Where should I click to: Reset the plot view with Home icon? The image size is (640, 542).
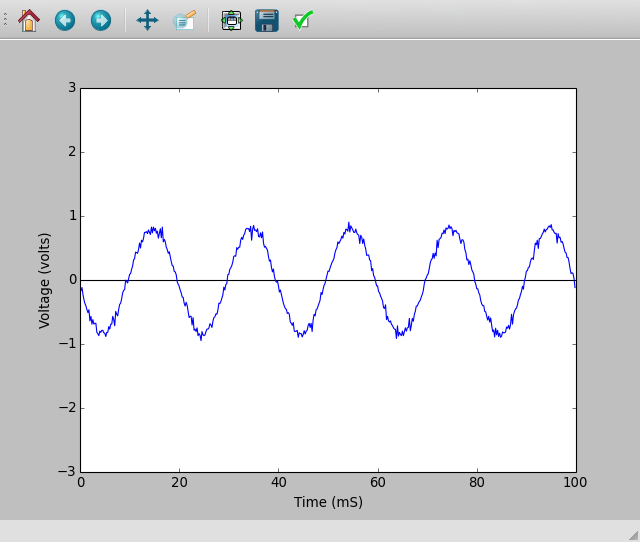click(x=29, y=20)
